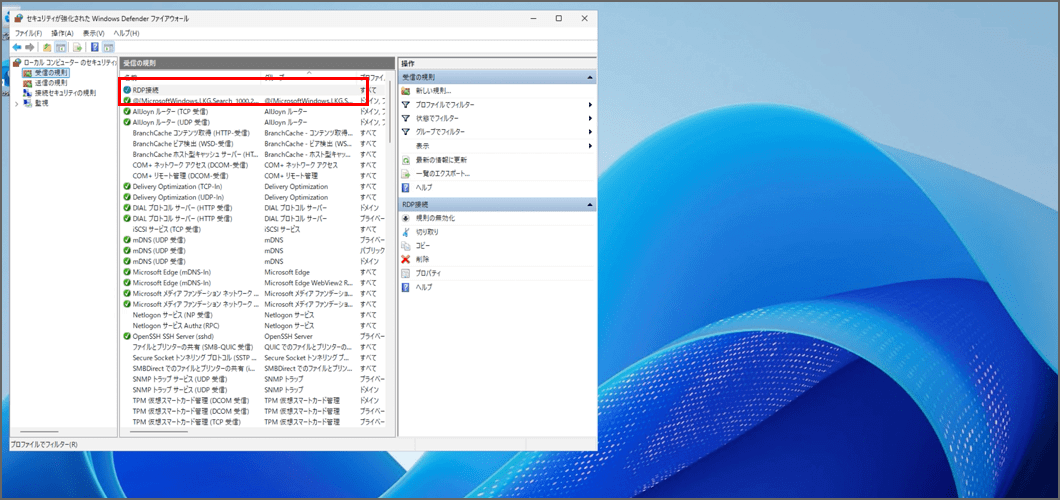This screenshot has height=500, width=1060.
Task: Select 送信の規則 (Outbound Rules) in tree
Action: tap(51, 83)
